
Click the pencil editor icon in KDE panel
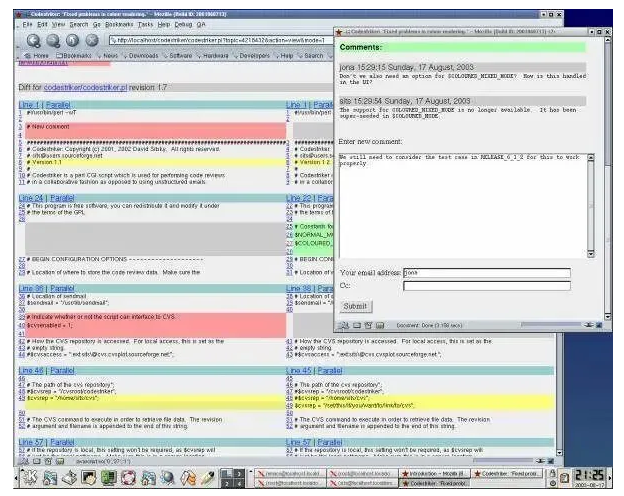(207, 477)
